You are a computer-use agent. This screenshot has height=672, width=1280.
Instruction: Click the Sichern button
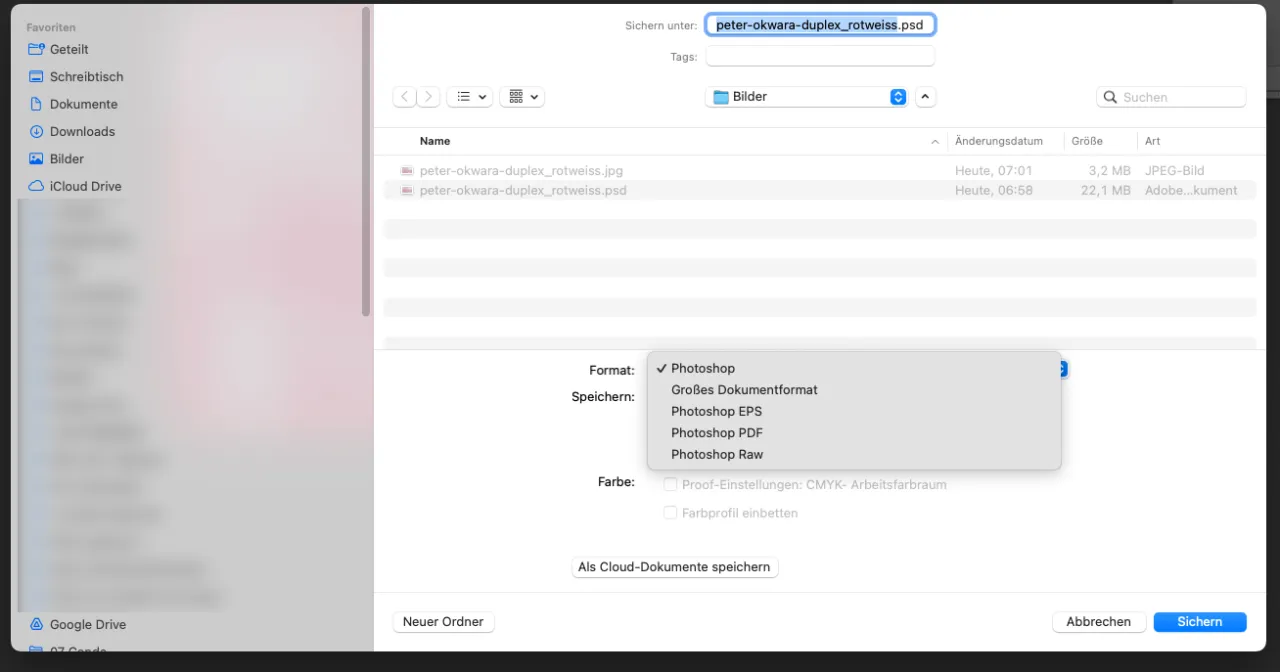pos(1199,622)
